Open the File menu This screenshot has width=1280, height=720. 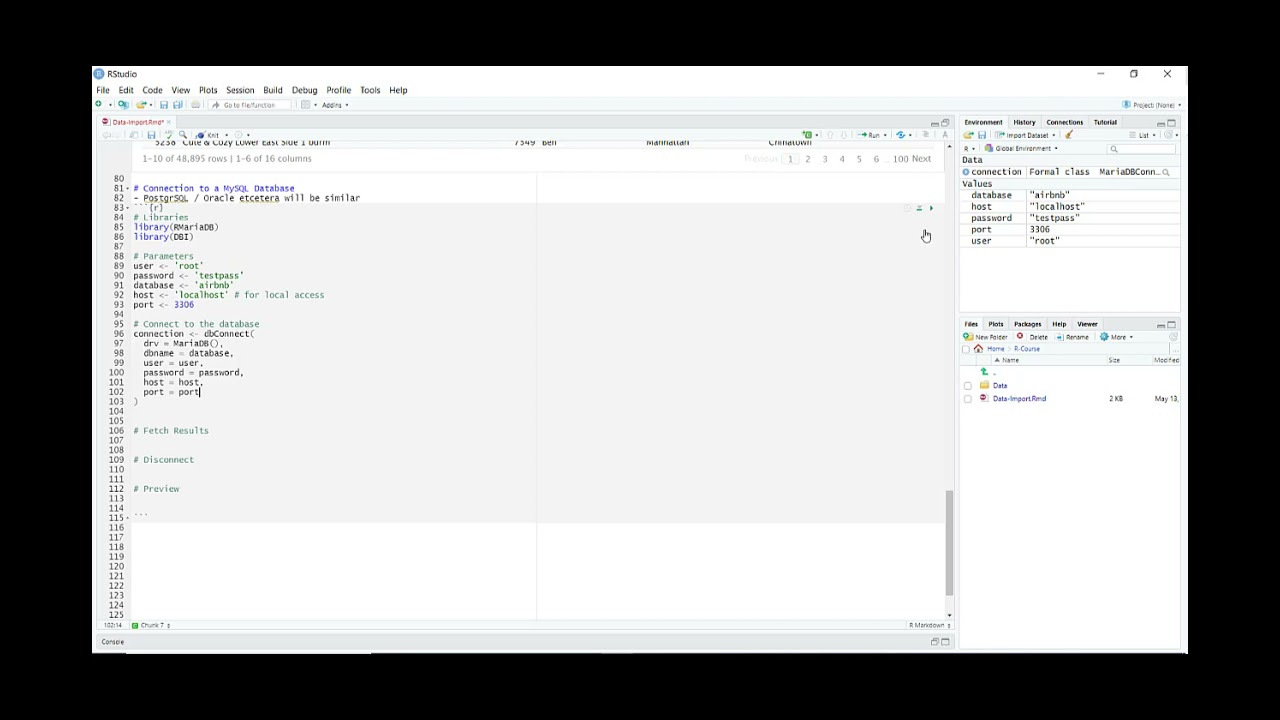103,90
